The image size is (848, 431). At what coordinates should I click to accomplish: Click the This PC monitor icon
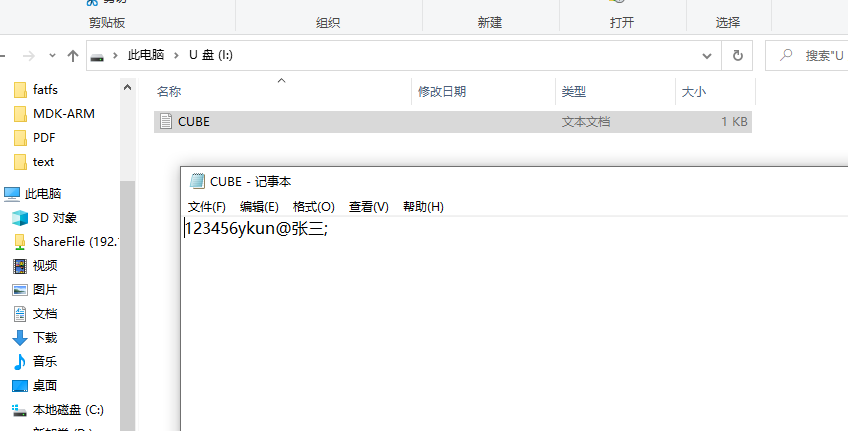pyautogui.click(x=12, y=194)
